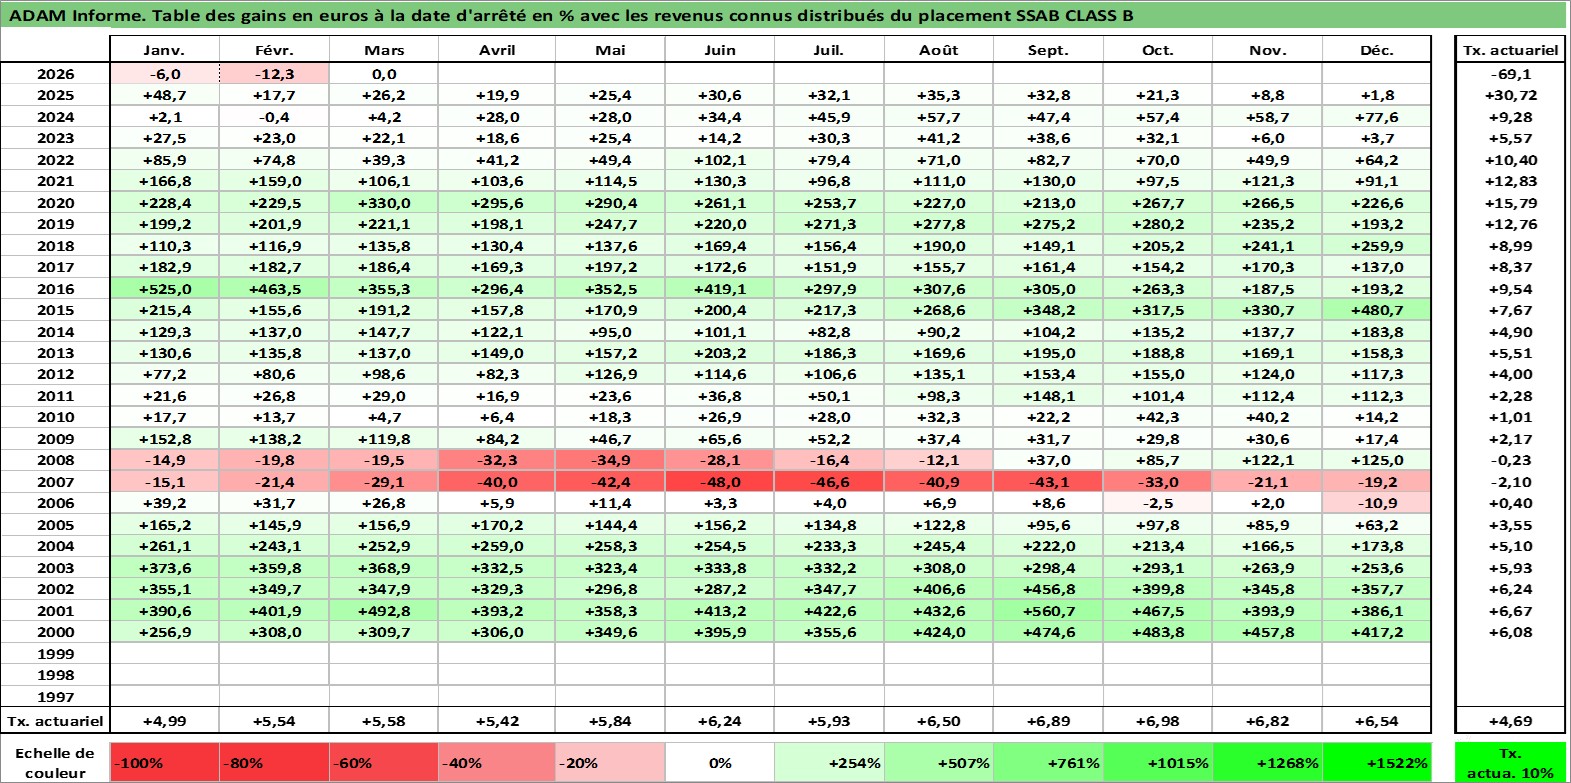Select the 2016 year row label
Screen dimensions: 1571x783
(55, 289)
